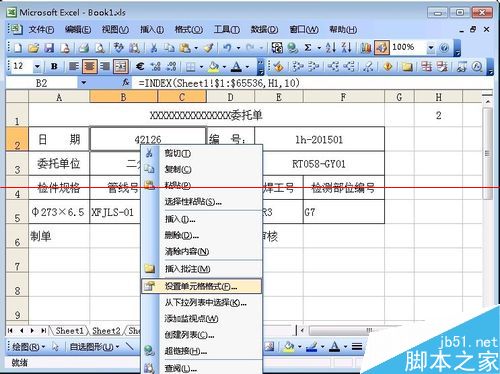Screen dimensions: 500x374
Task: Choose 超链接 in context menu
Action: point(201,351)
